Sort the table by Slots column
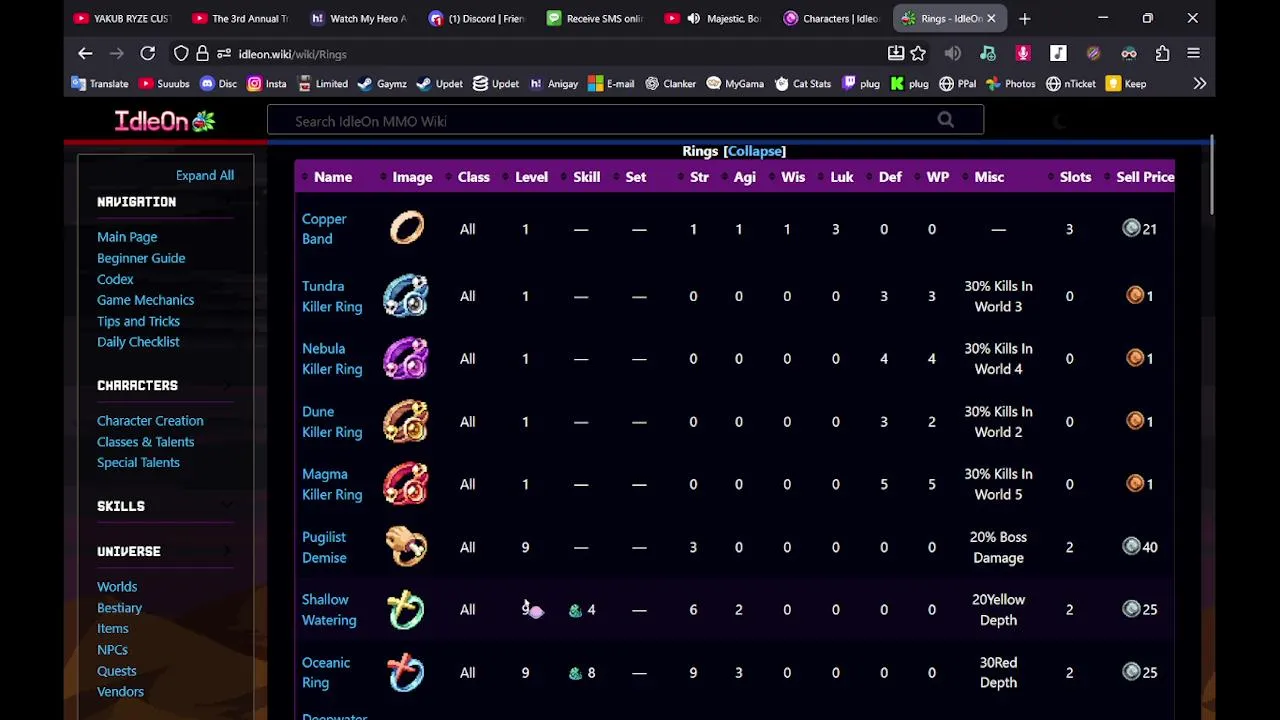Image resolution: width=1280 pixels, height=720 pixels. pos(1075,177)
